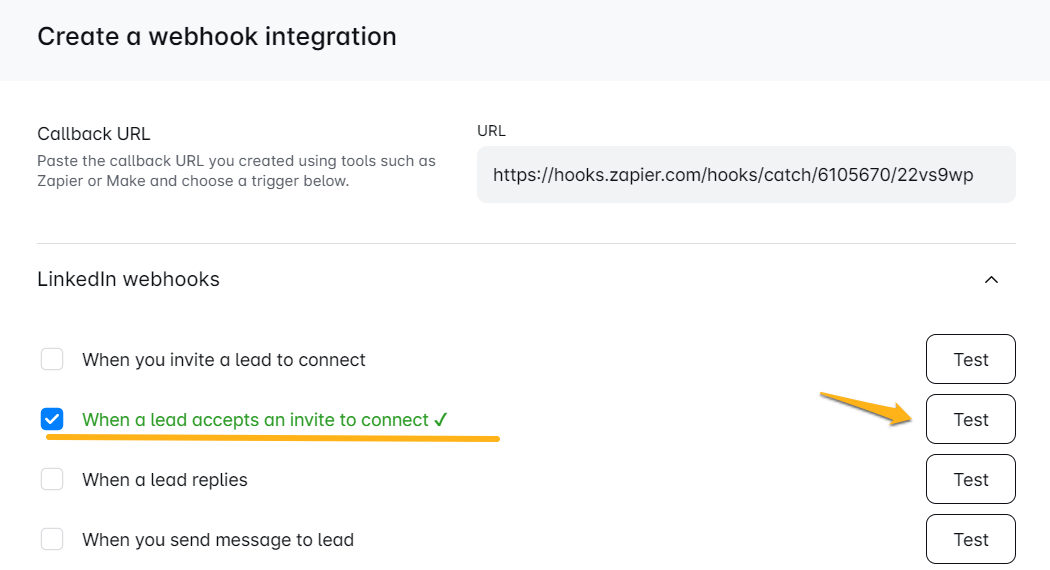Run Test for the lead replies webhook
The width and height of the screenshot is (1050, 570).
pos(970,479)
